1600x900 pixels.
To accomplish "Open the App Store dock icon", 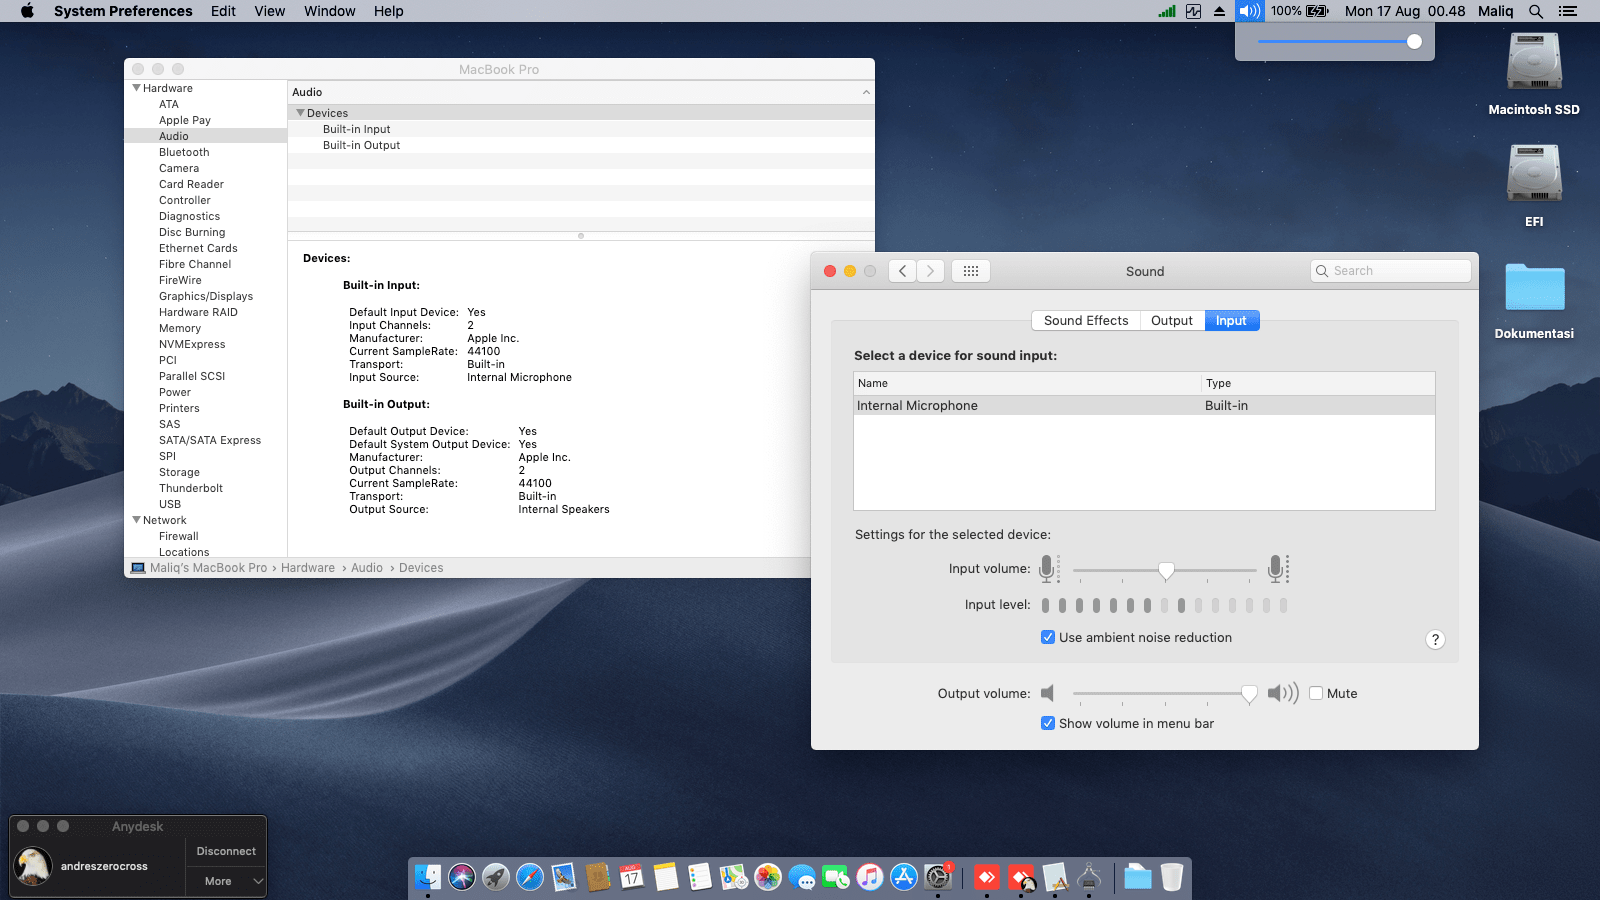I will pyautogui.click(x=904, y=877).
